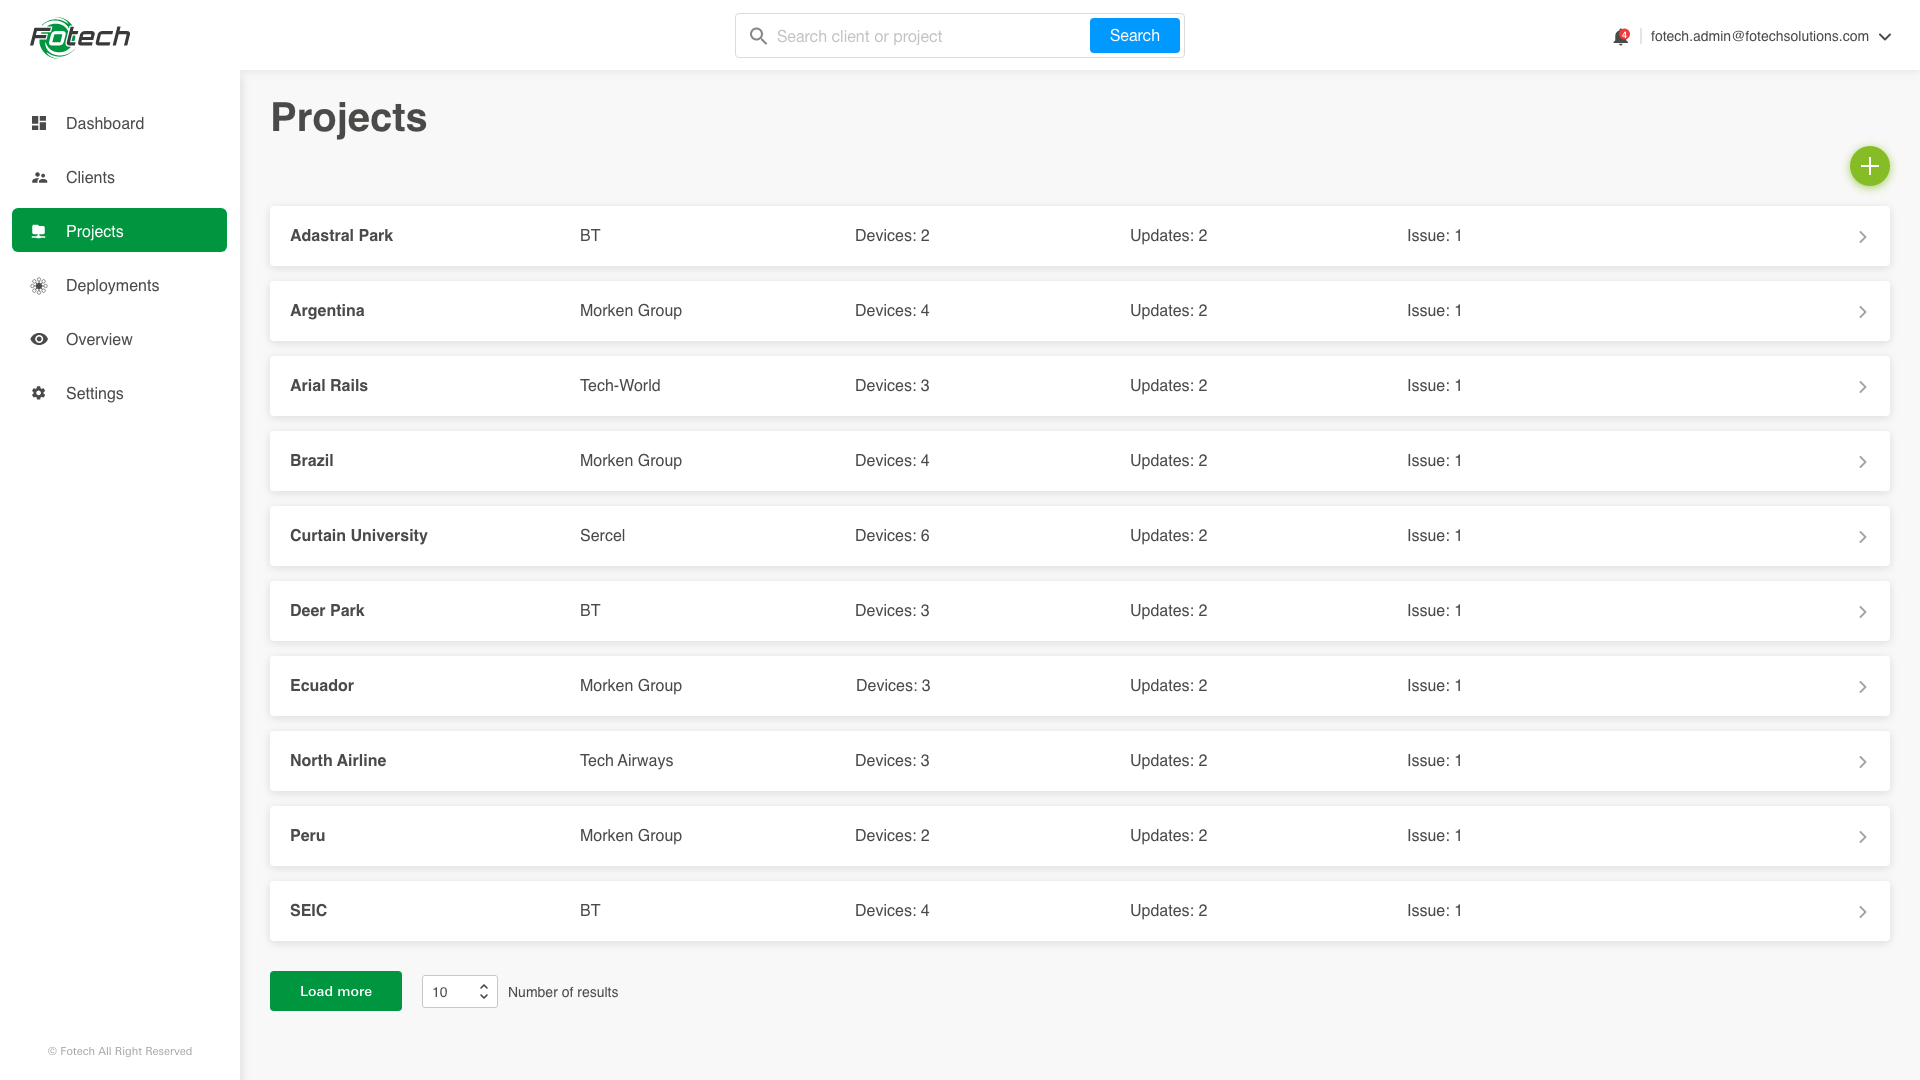Click the Dashboard grid icon in sidebar
The image size is (1920, 1080).
point(39,123)
